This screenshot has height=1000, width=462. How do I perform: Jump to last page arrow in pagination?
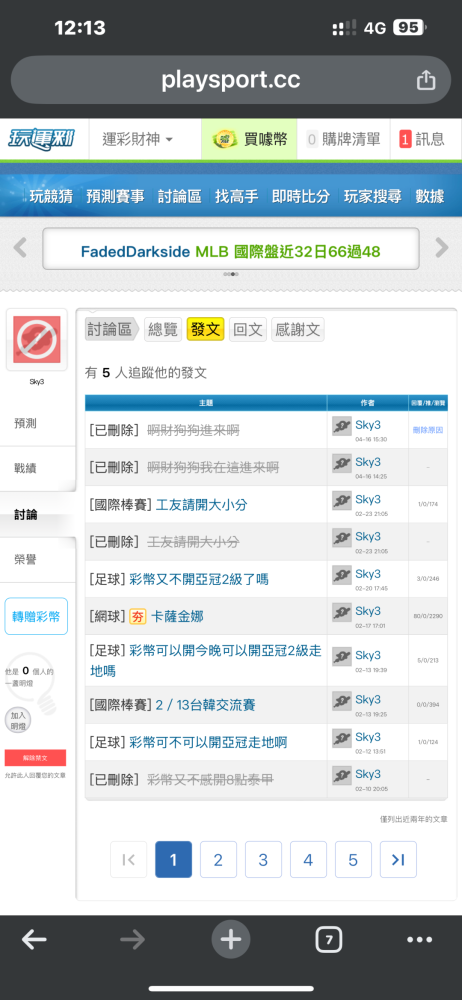398,860
